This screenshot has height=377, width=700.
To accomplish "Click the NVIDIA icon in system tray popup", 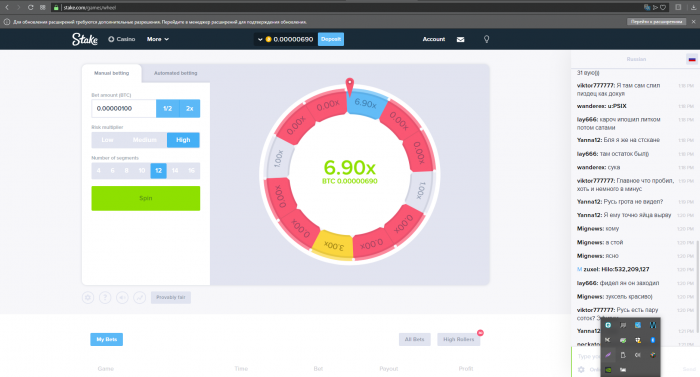I will [608, 369].
